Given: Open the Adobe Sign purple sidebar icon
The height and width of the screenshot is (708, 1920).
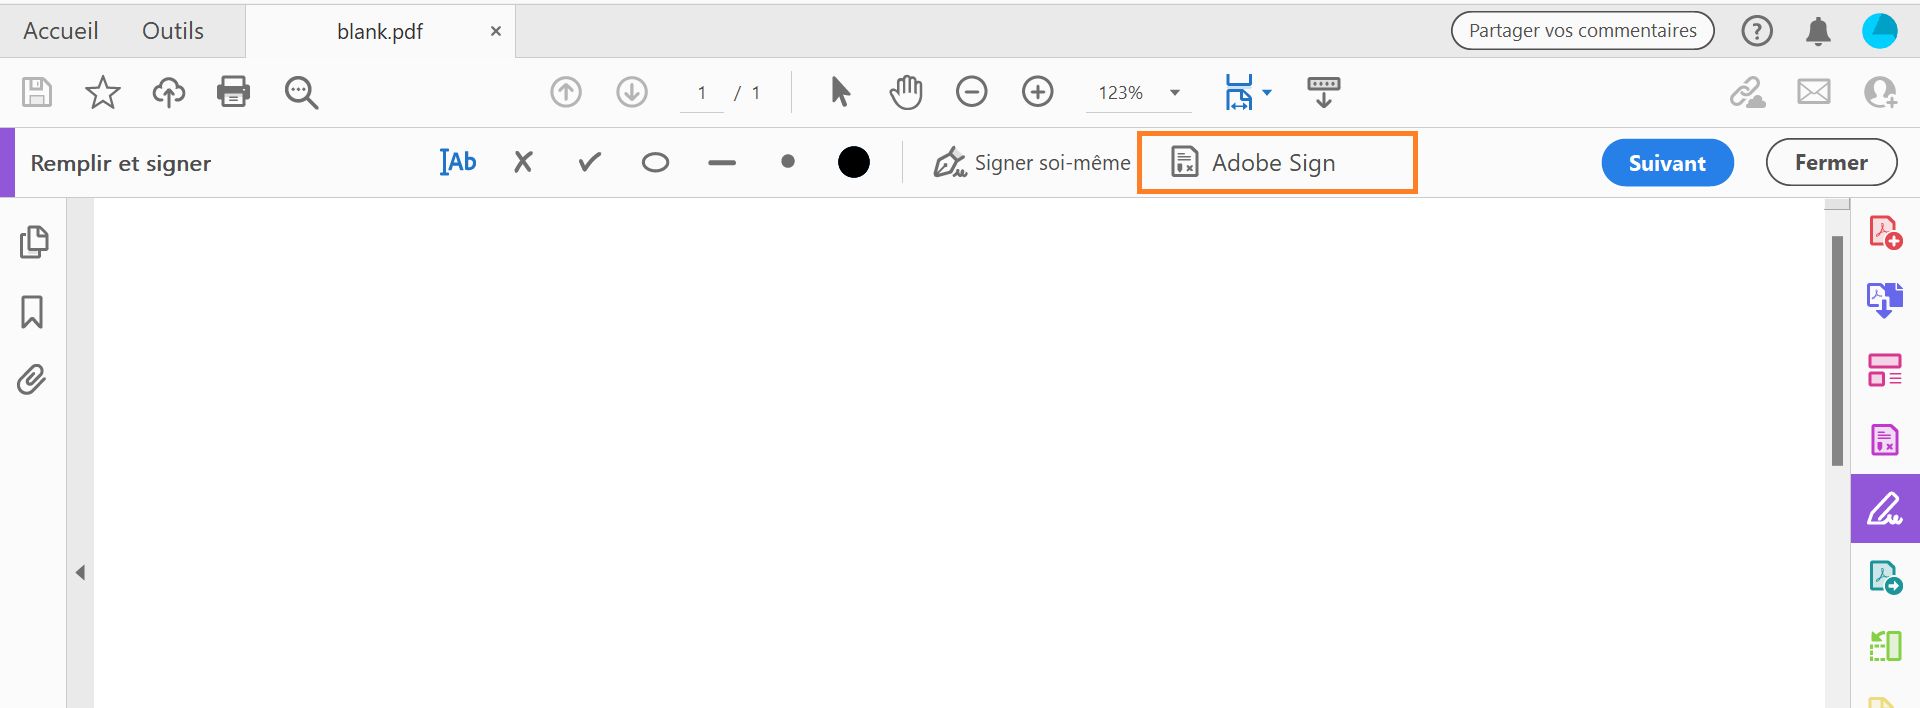Looking at the screenshot, I should click(x=1885, y=439).
